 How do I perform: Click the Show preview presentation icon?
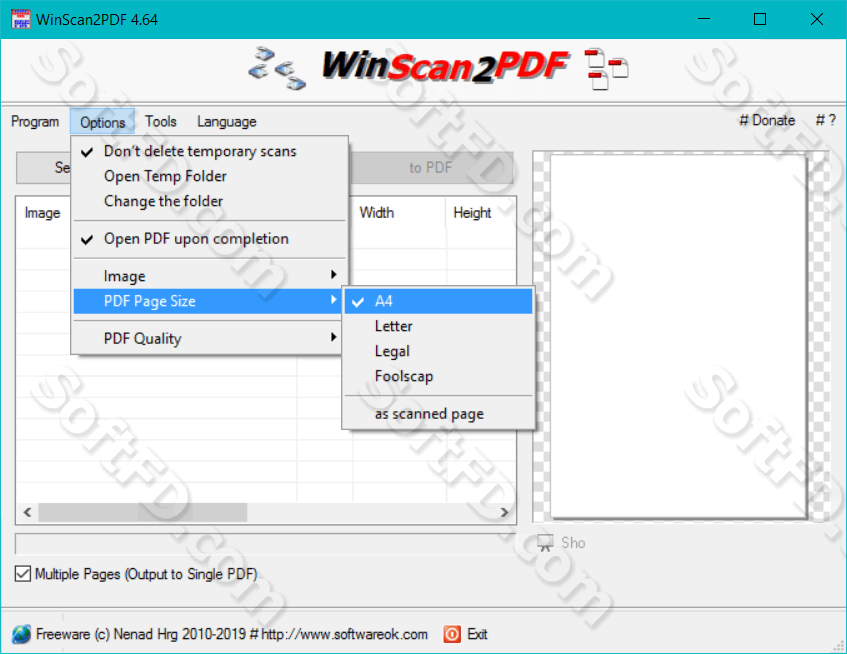pyautogui.click(x=546, y=543)
